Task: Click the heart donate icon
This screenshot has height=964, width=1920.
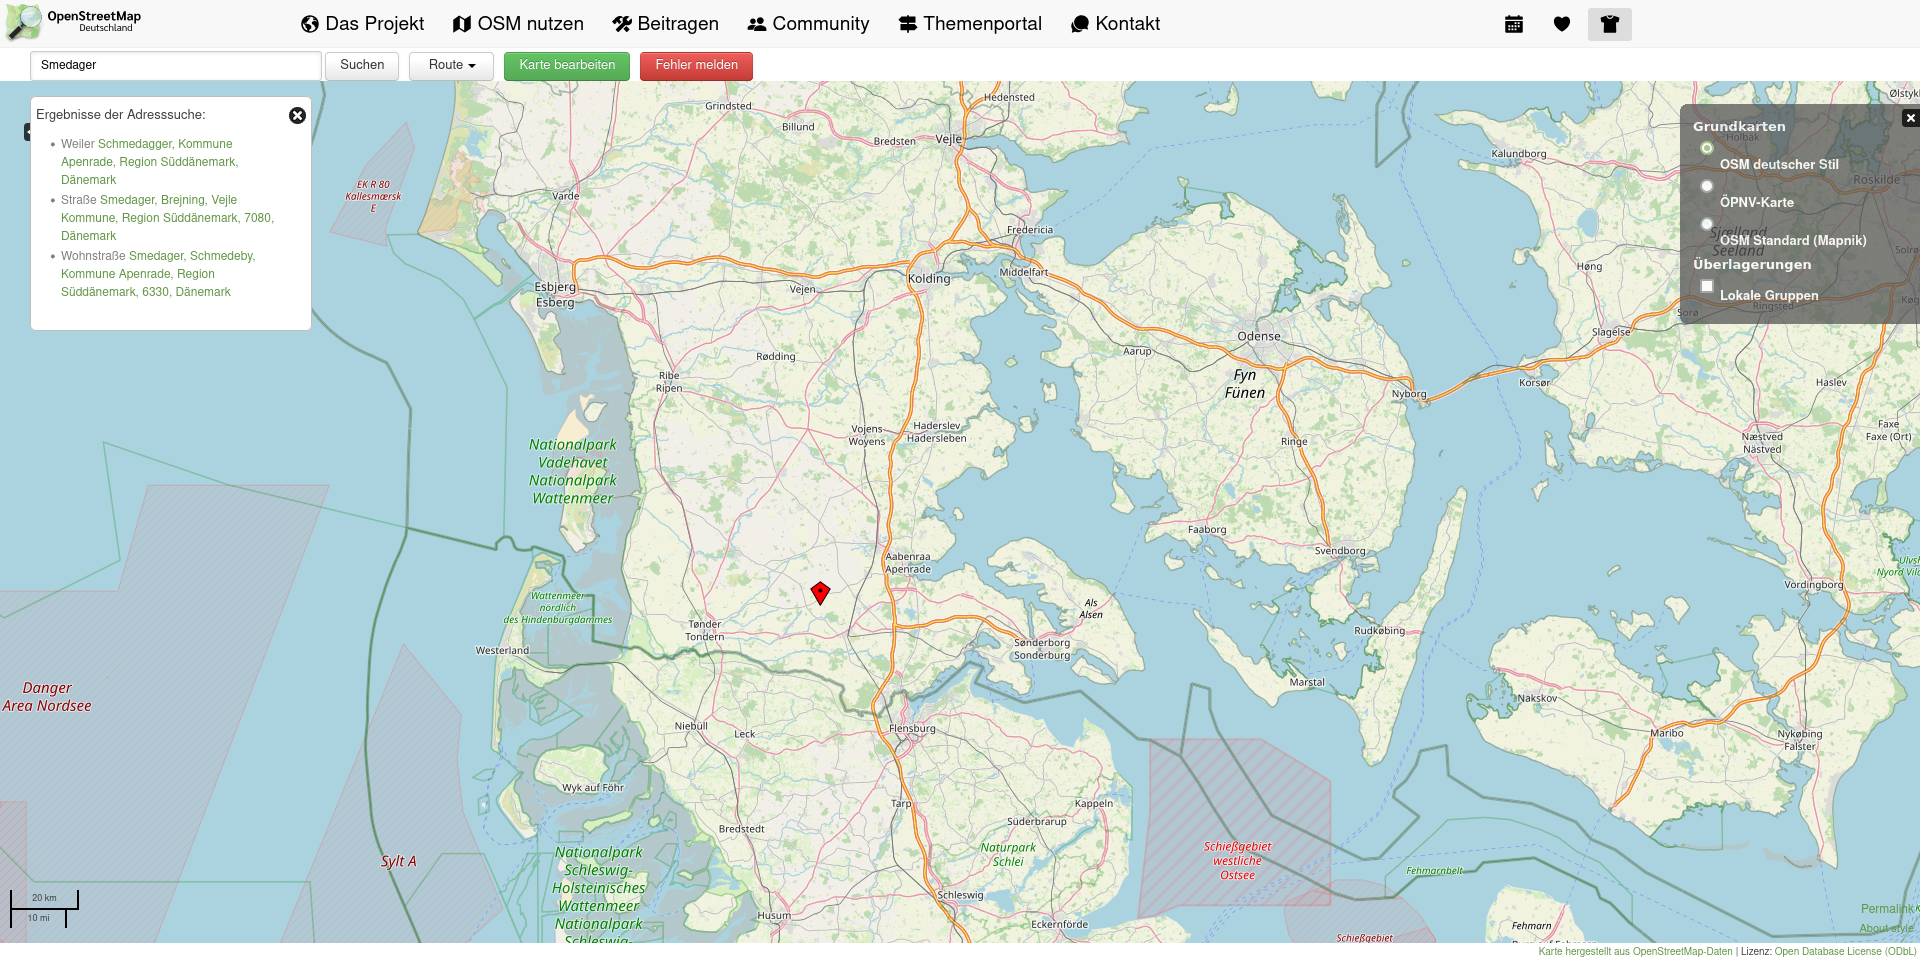Action: (x=1562, y=24)
